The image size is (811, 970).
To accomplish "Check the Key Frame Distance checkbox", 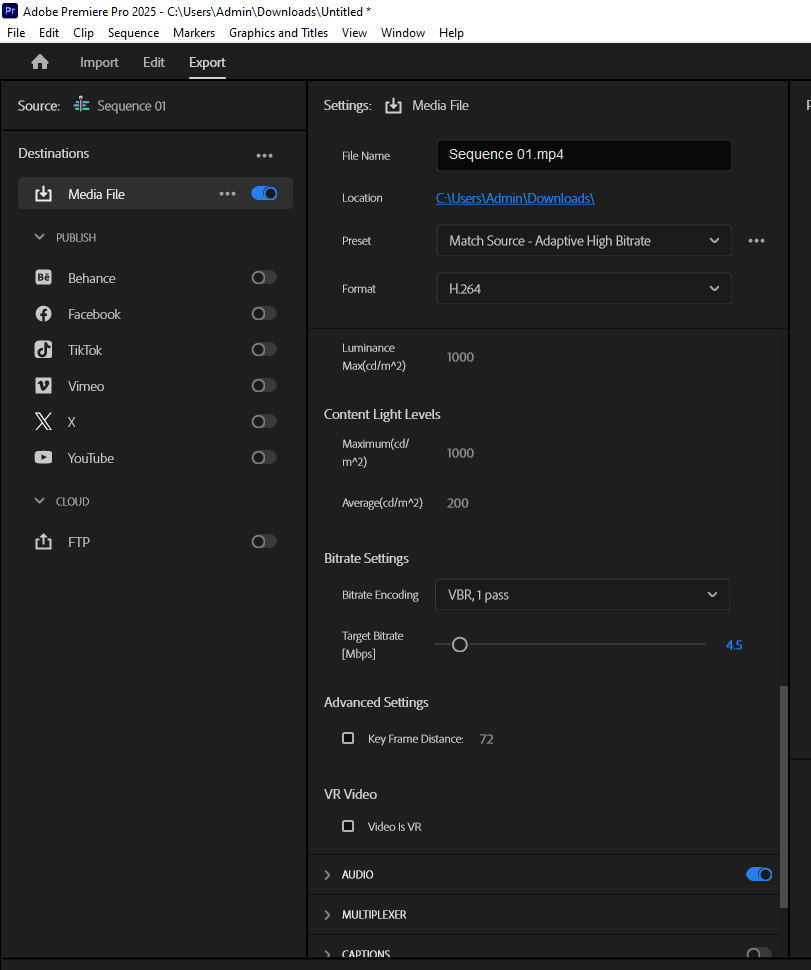I will tap(348, 738).
